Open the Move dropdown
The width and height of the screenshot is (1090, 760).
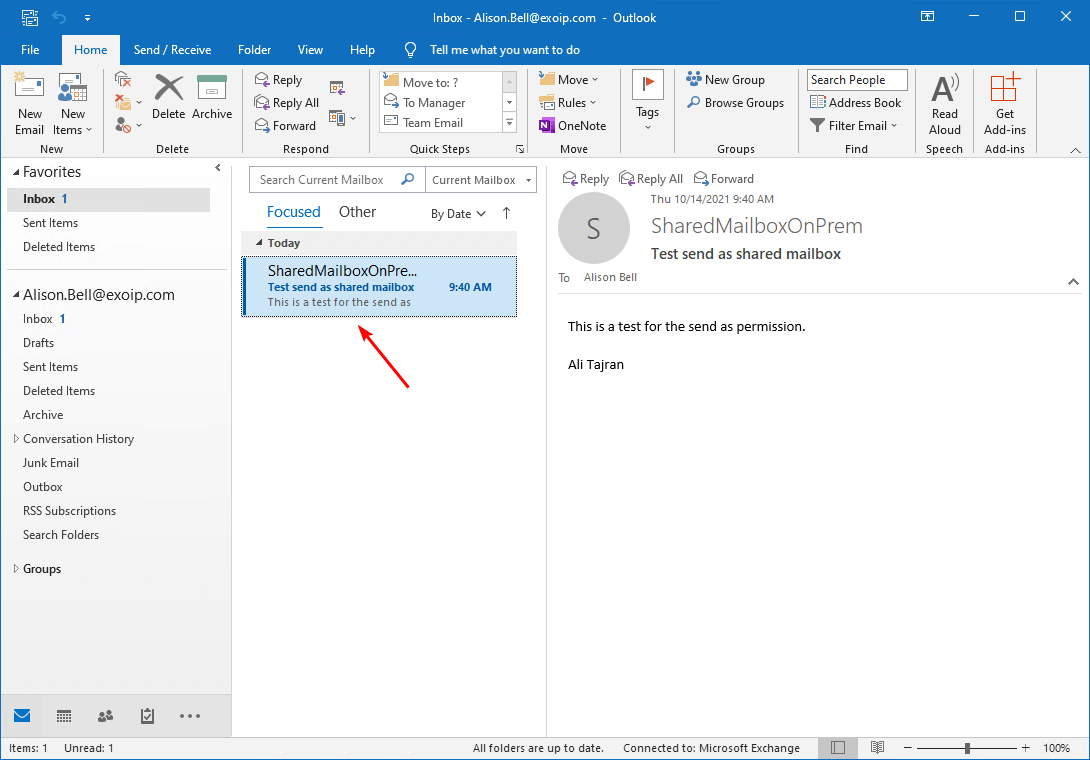pyautogui.click(x=569, y=80)
